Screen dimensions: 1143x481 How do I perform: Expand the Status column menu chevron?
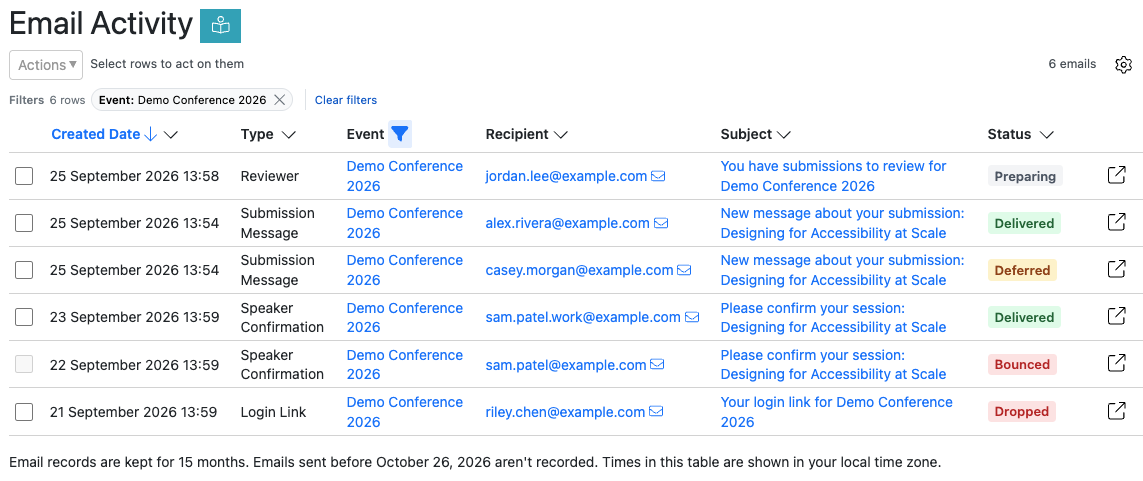click(1047, 135)
